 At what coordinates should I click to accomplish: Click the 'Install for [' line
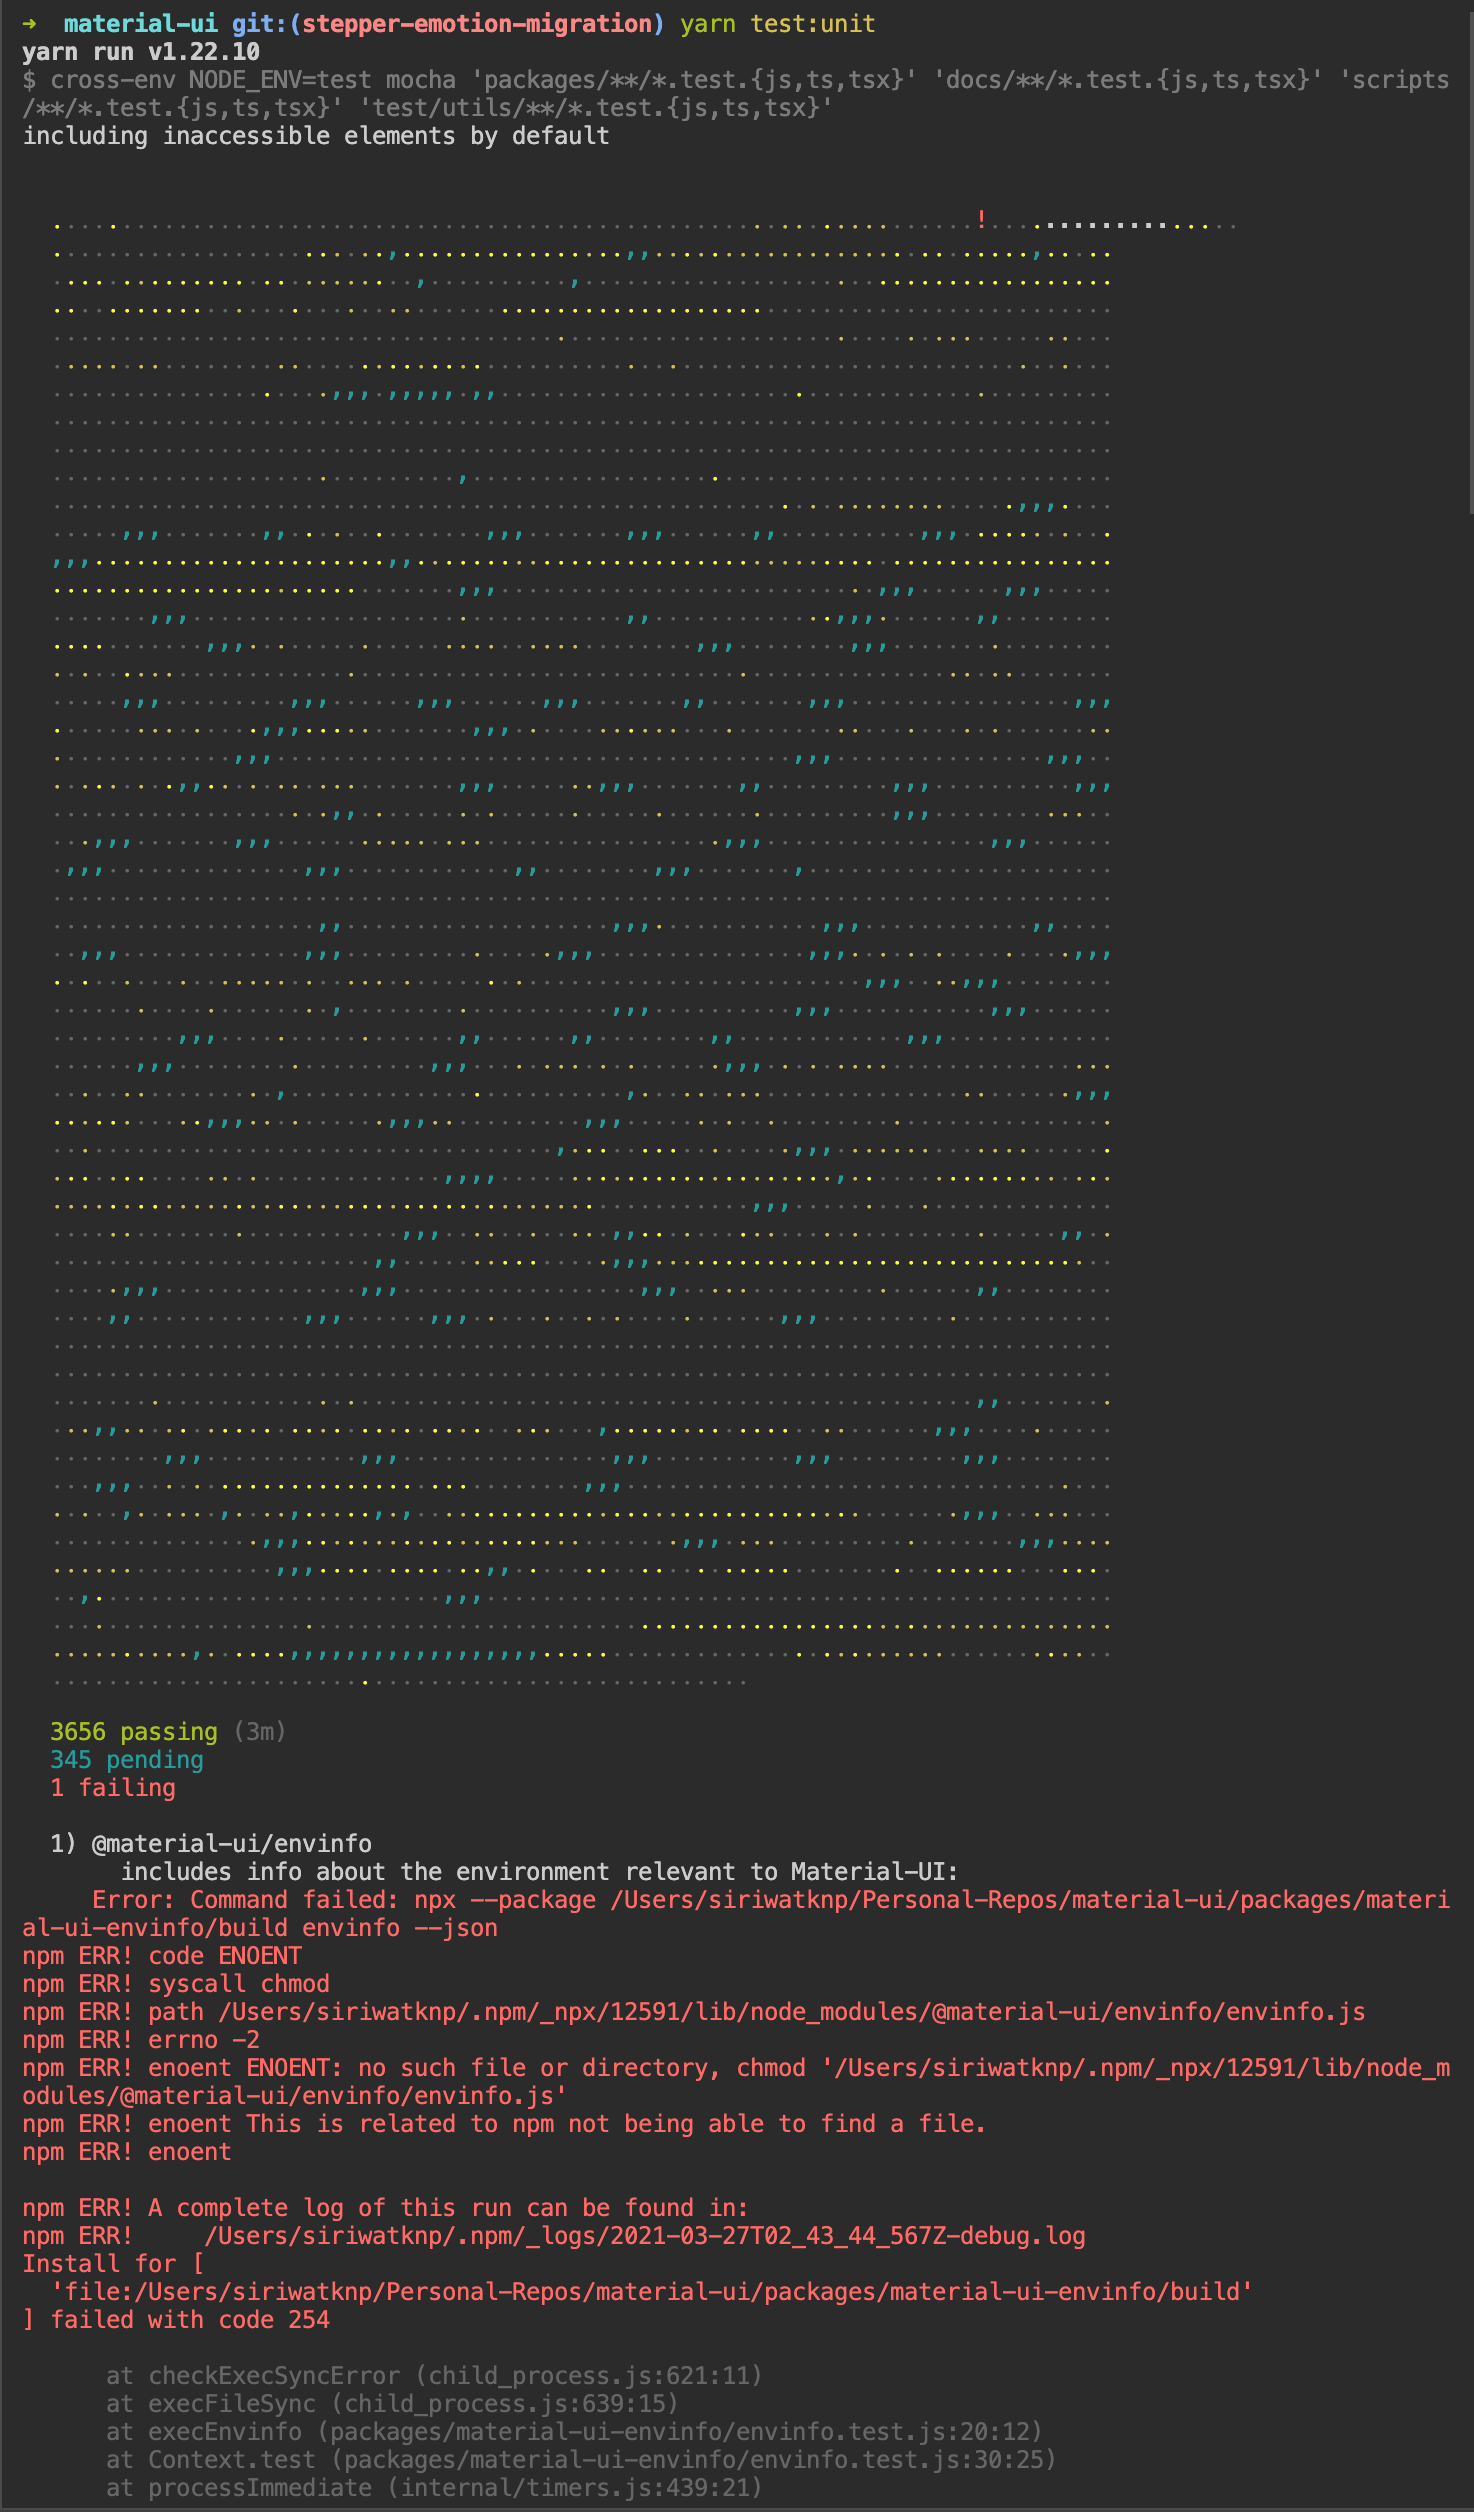(113, 2264)
